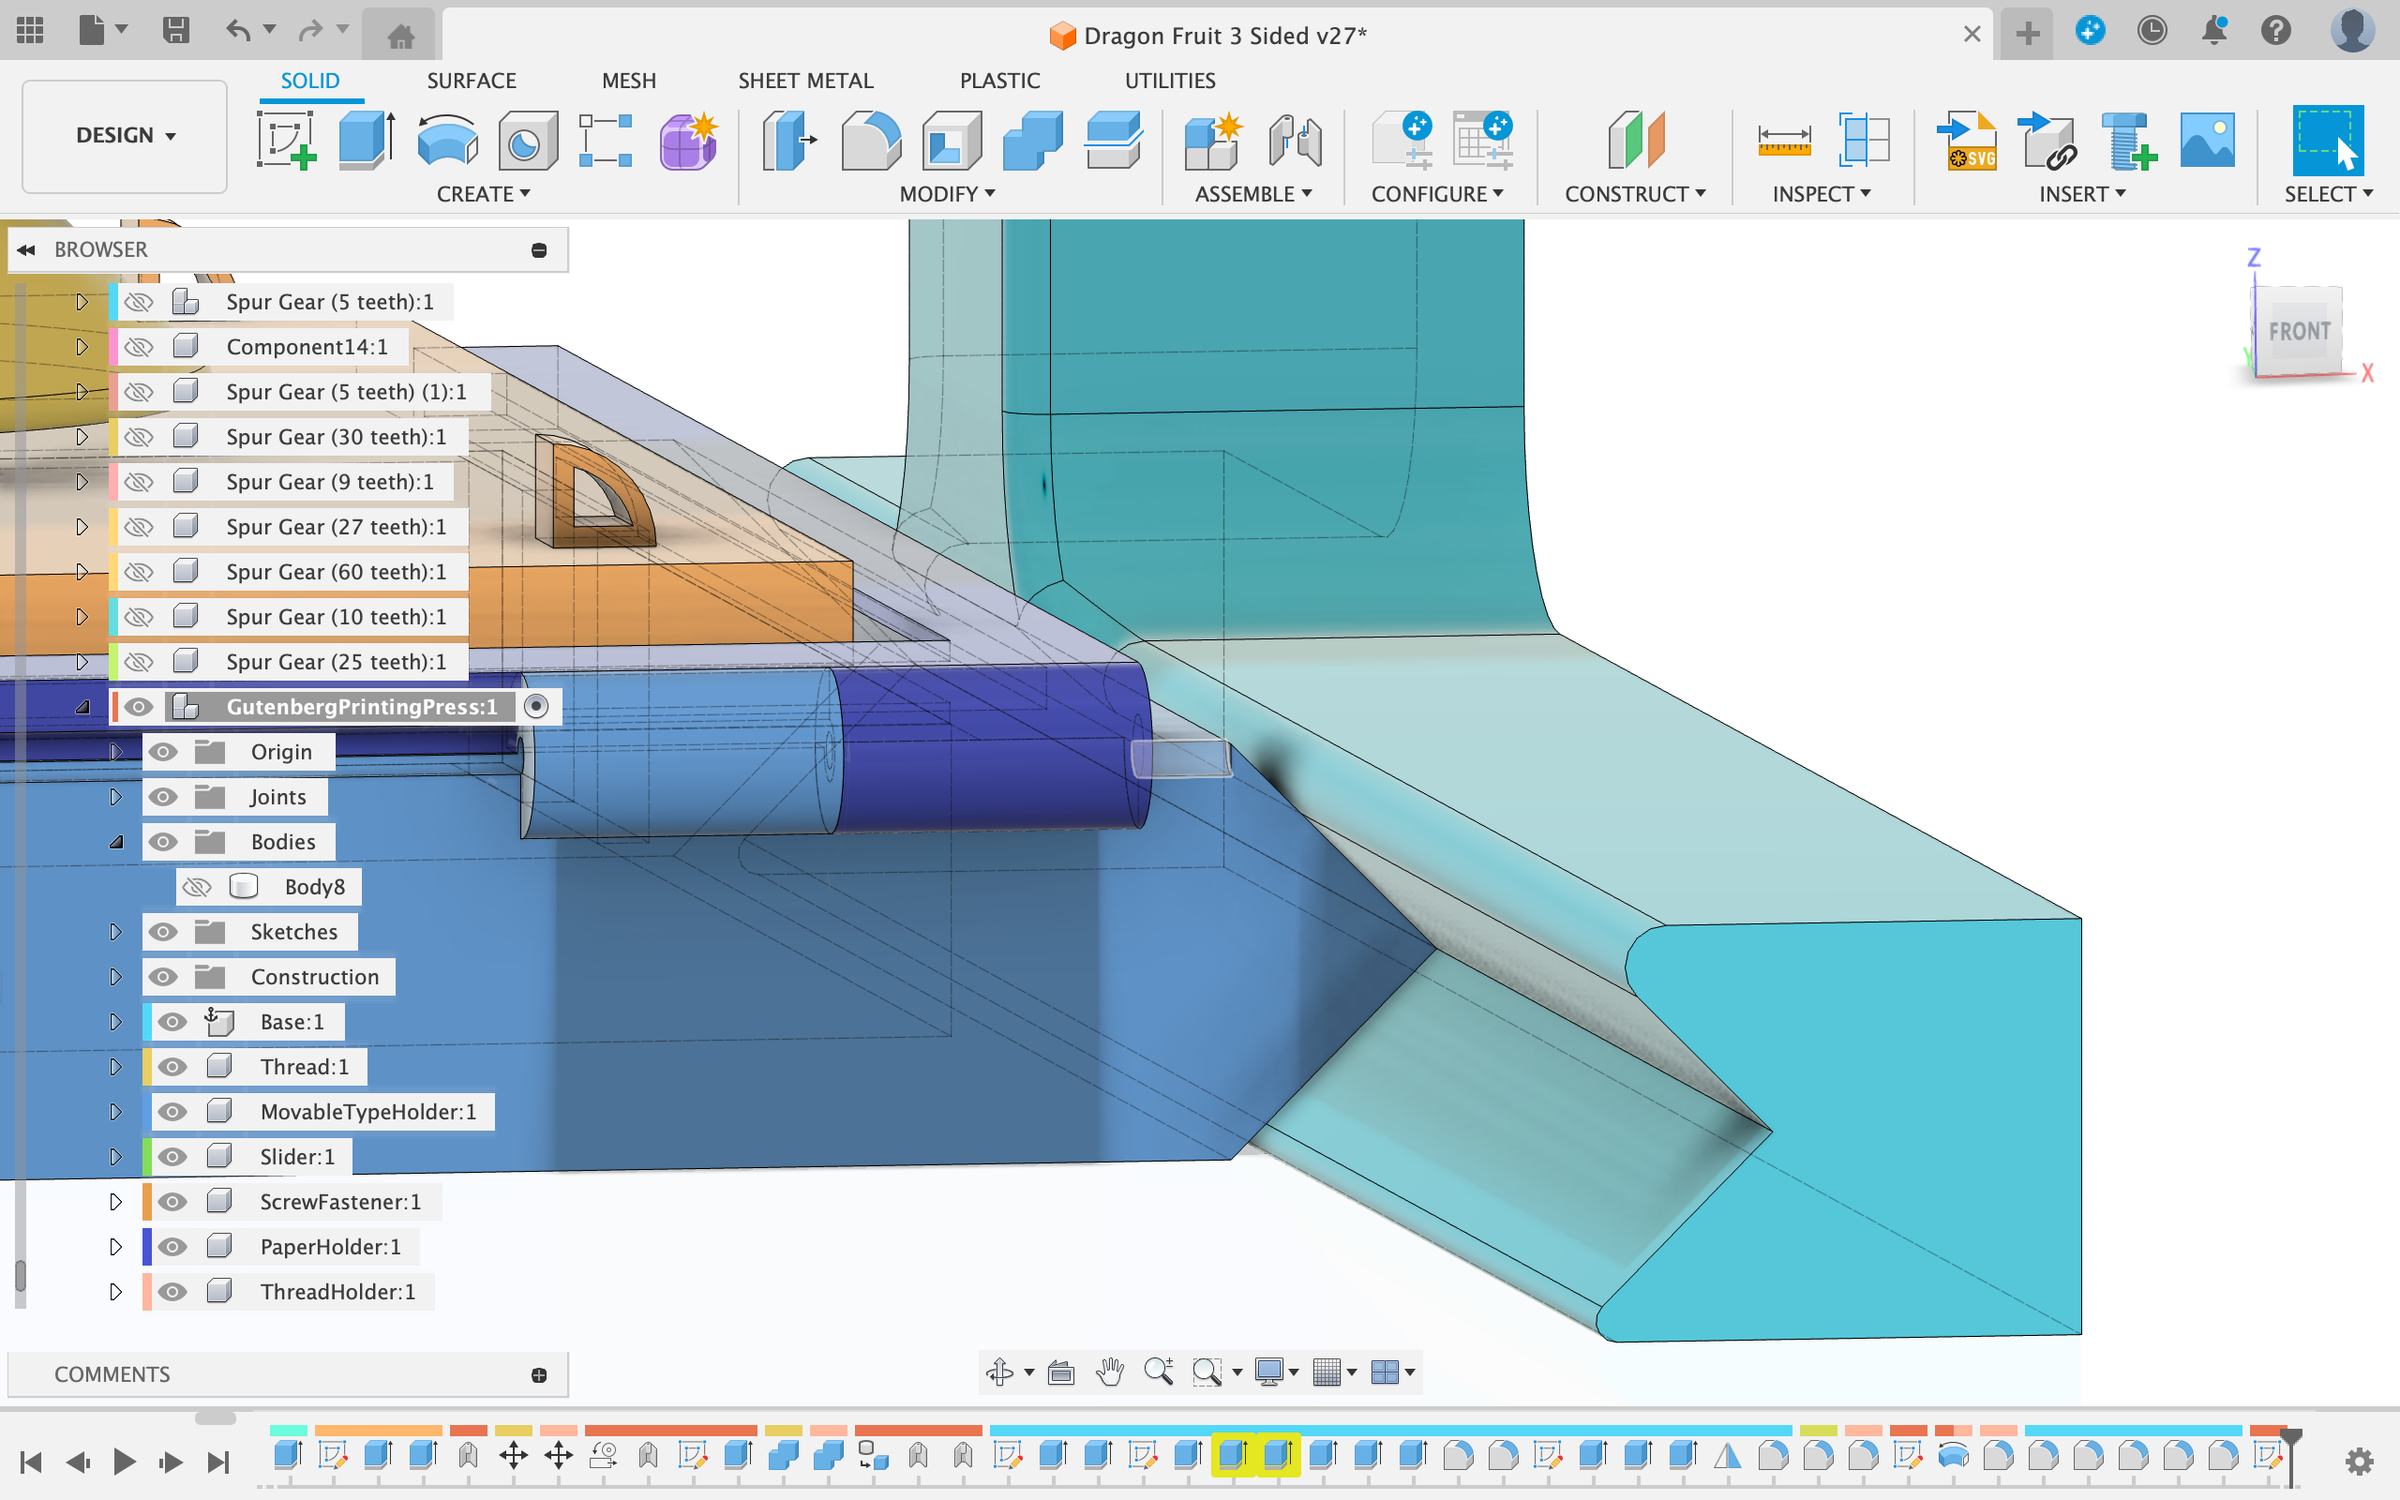Switch to the SURFACE tab
The image size is (2400, 1500).
pyautogui.click(x=471, y=80)
